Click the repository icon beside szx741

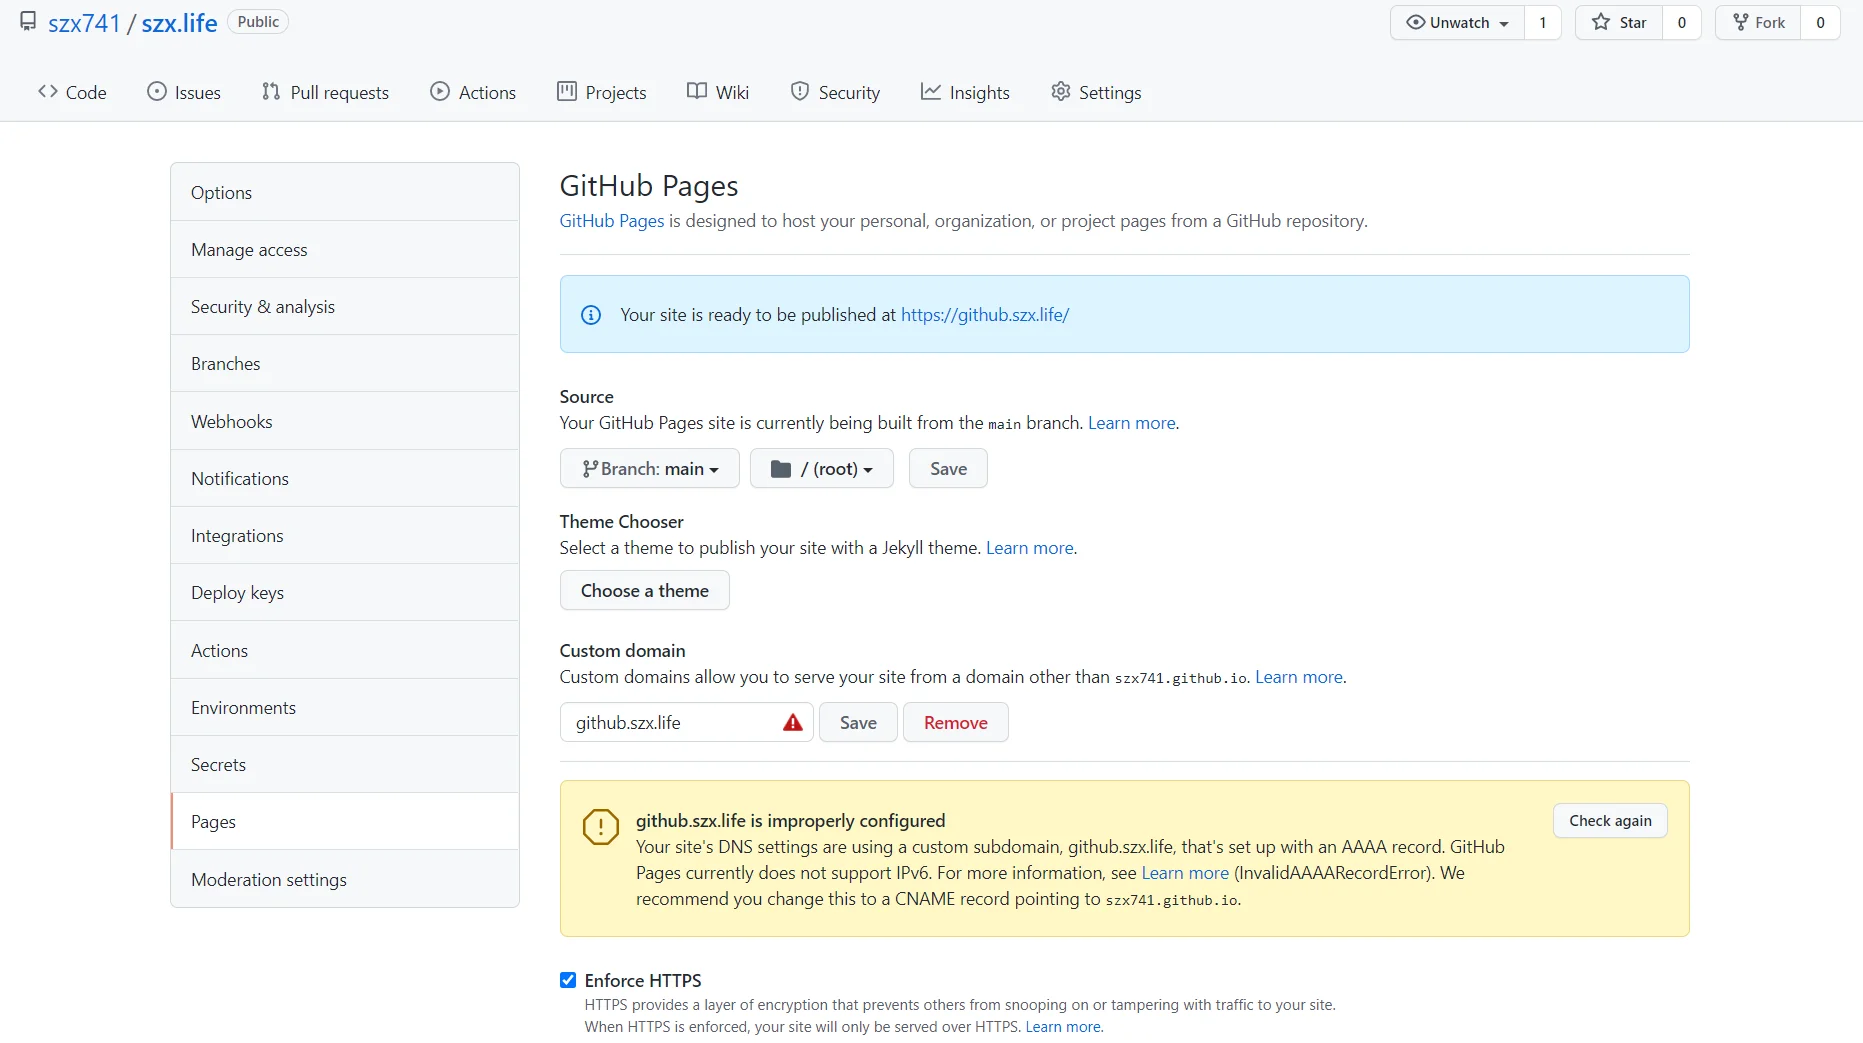click(28, 22)
